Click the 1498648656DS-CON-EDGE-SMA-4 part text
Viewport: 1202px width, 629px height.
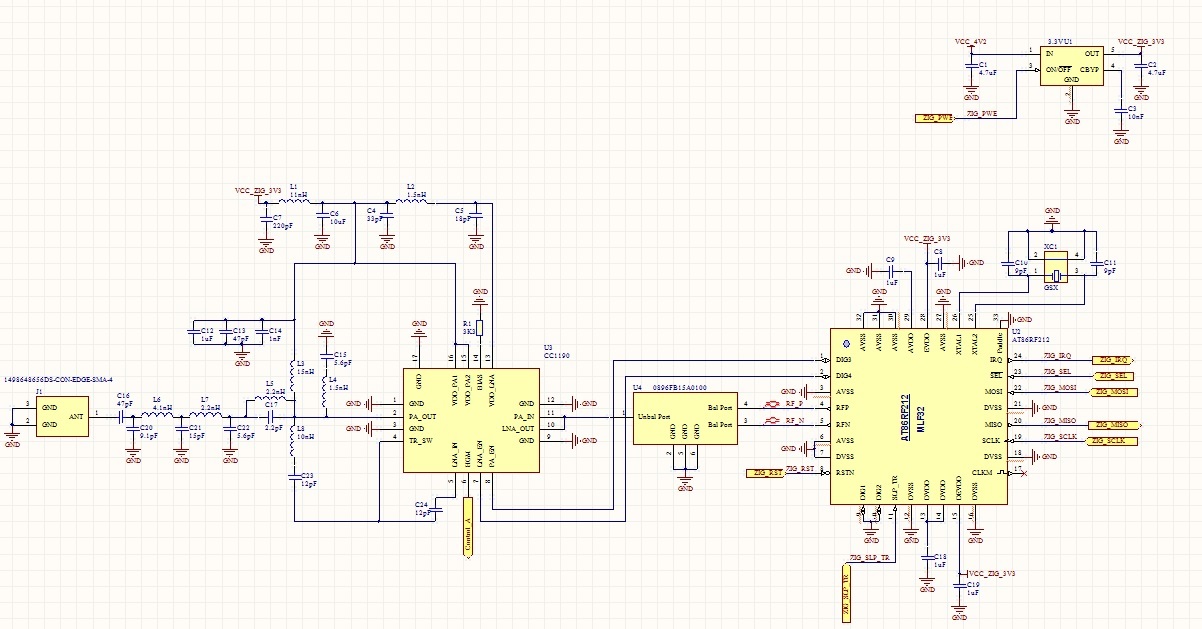pos(60,380)
